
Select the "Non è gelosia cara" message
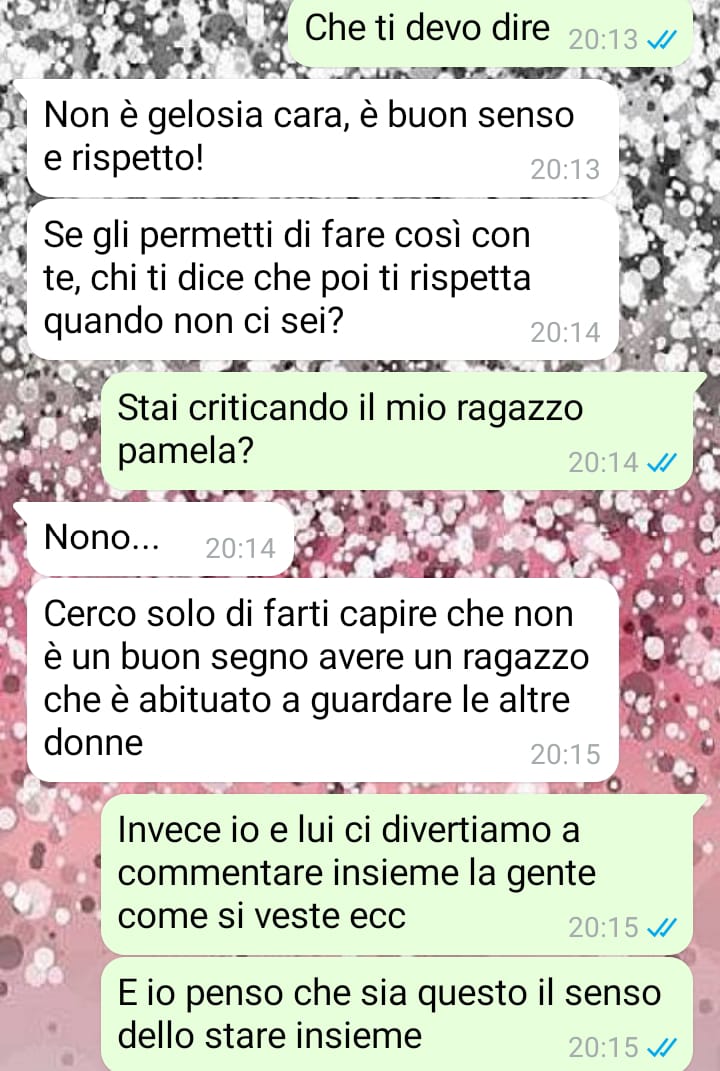[322, 138]
